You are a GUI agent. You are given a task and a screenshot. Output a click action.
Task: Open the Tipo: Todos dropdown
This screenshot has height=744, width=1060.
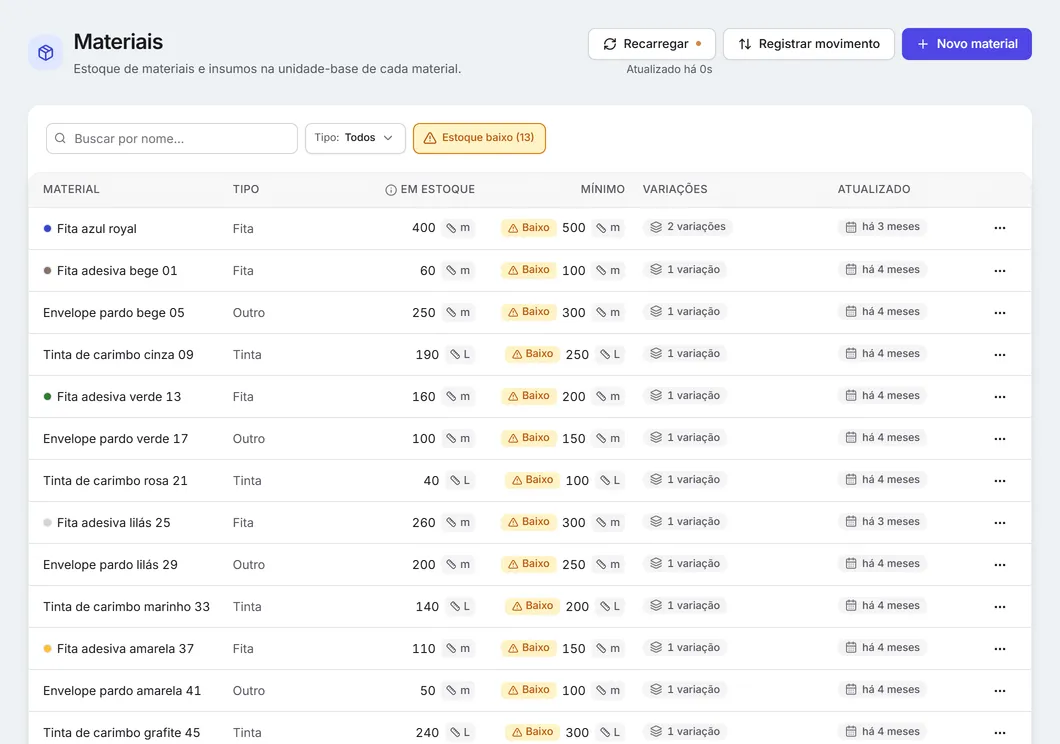(355, 138)
